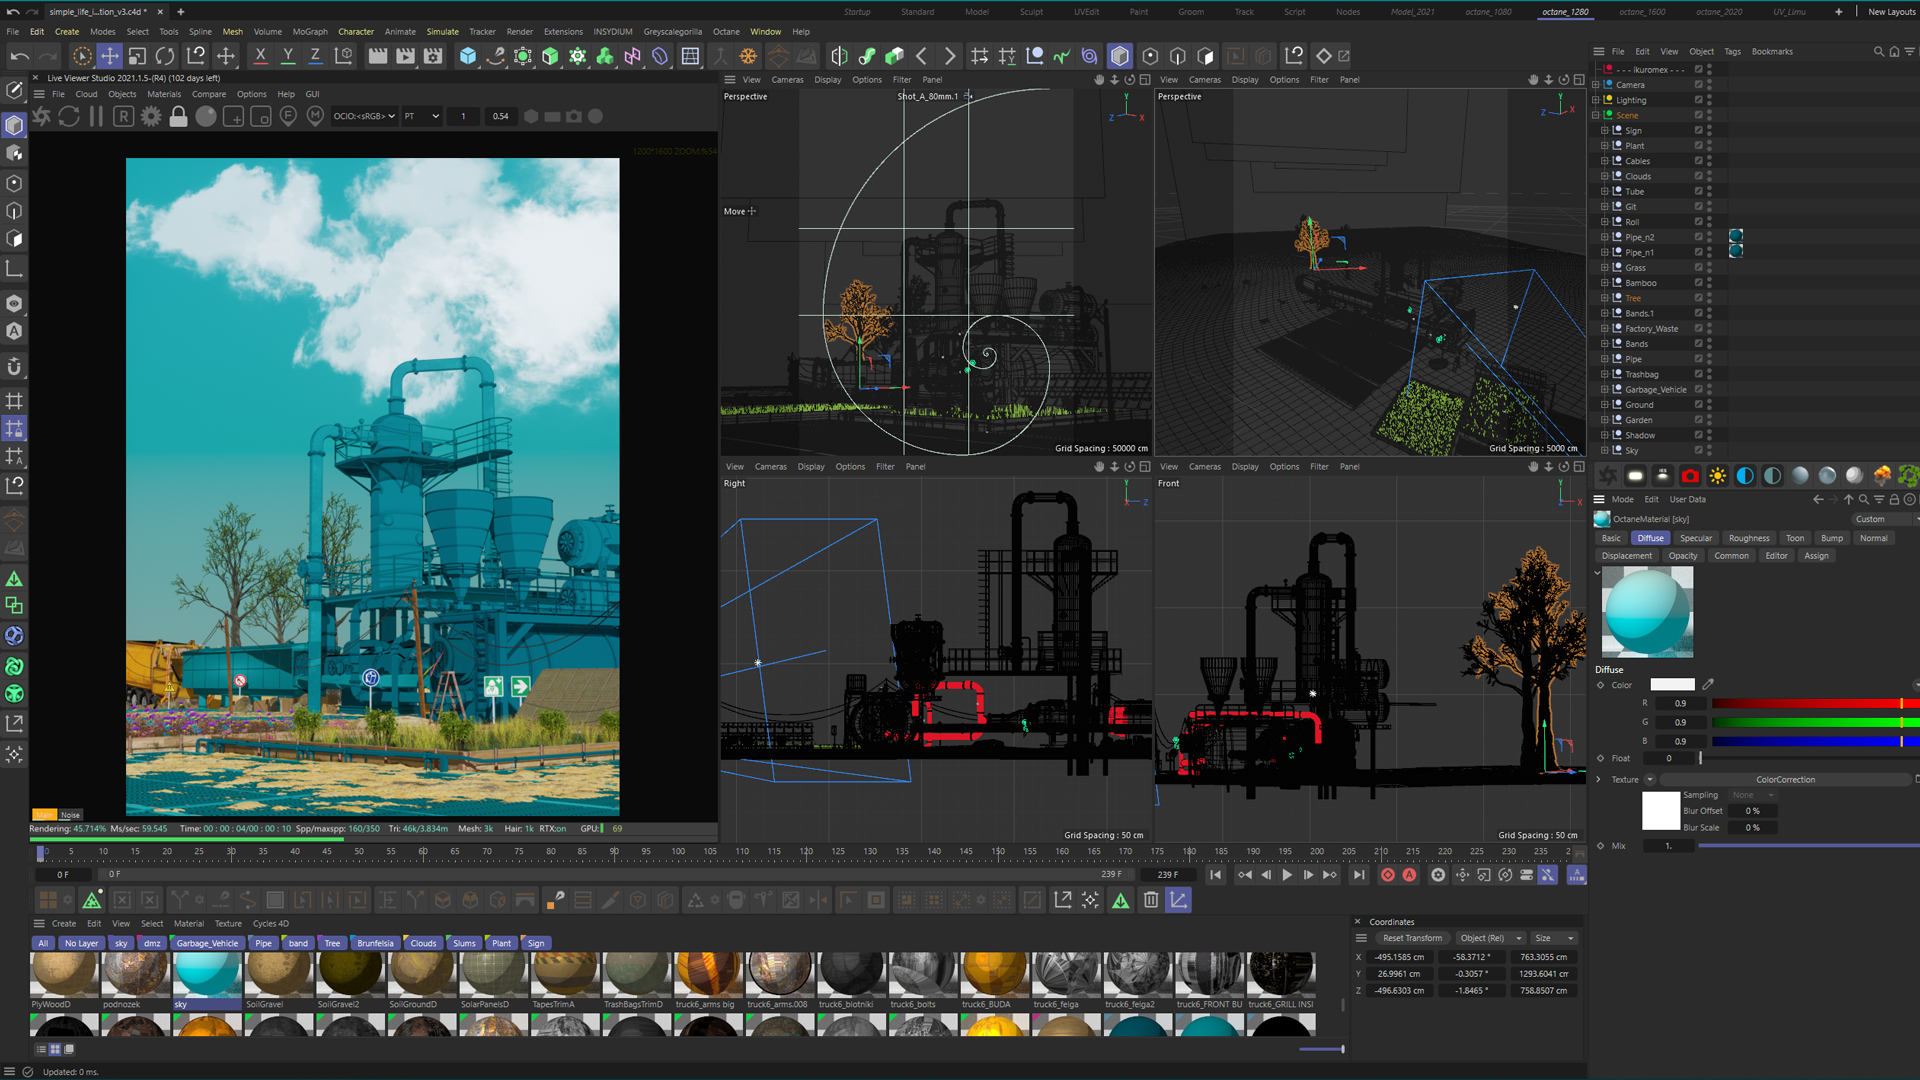Open the Simulate menu
This screenshot has width=1920, height=1080.
(442, 31)
